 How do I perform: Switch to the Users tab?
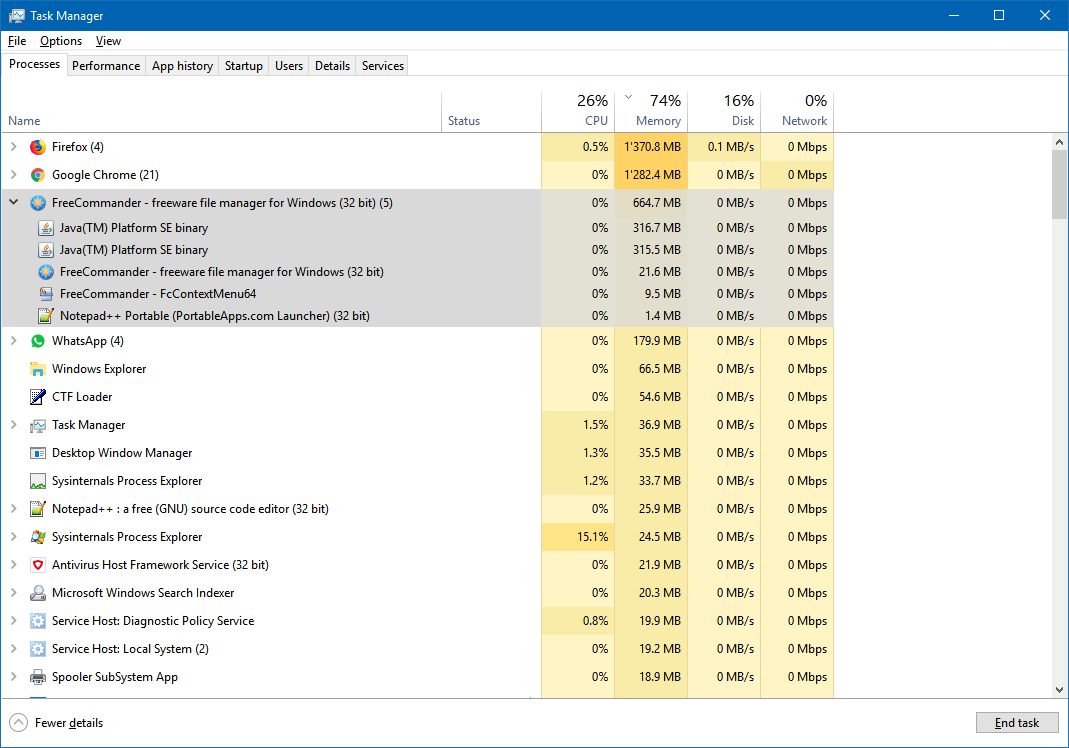tap(288, 65)
